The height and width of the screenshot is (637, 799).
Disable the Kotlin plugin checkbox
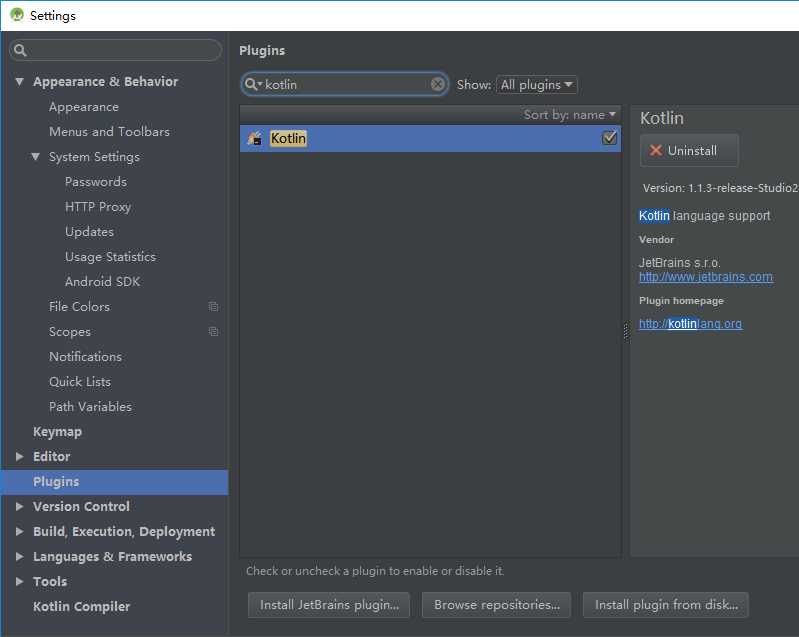pyautogui.click(x=609, y=138)
